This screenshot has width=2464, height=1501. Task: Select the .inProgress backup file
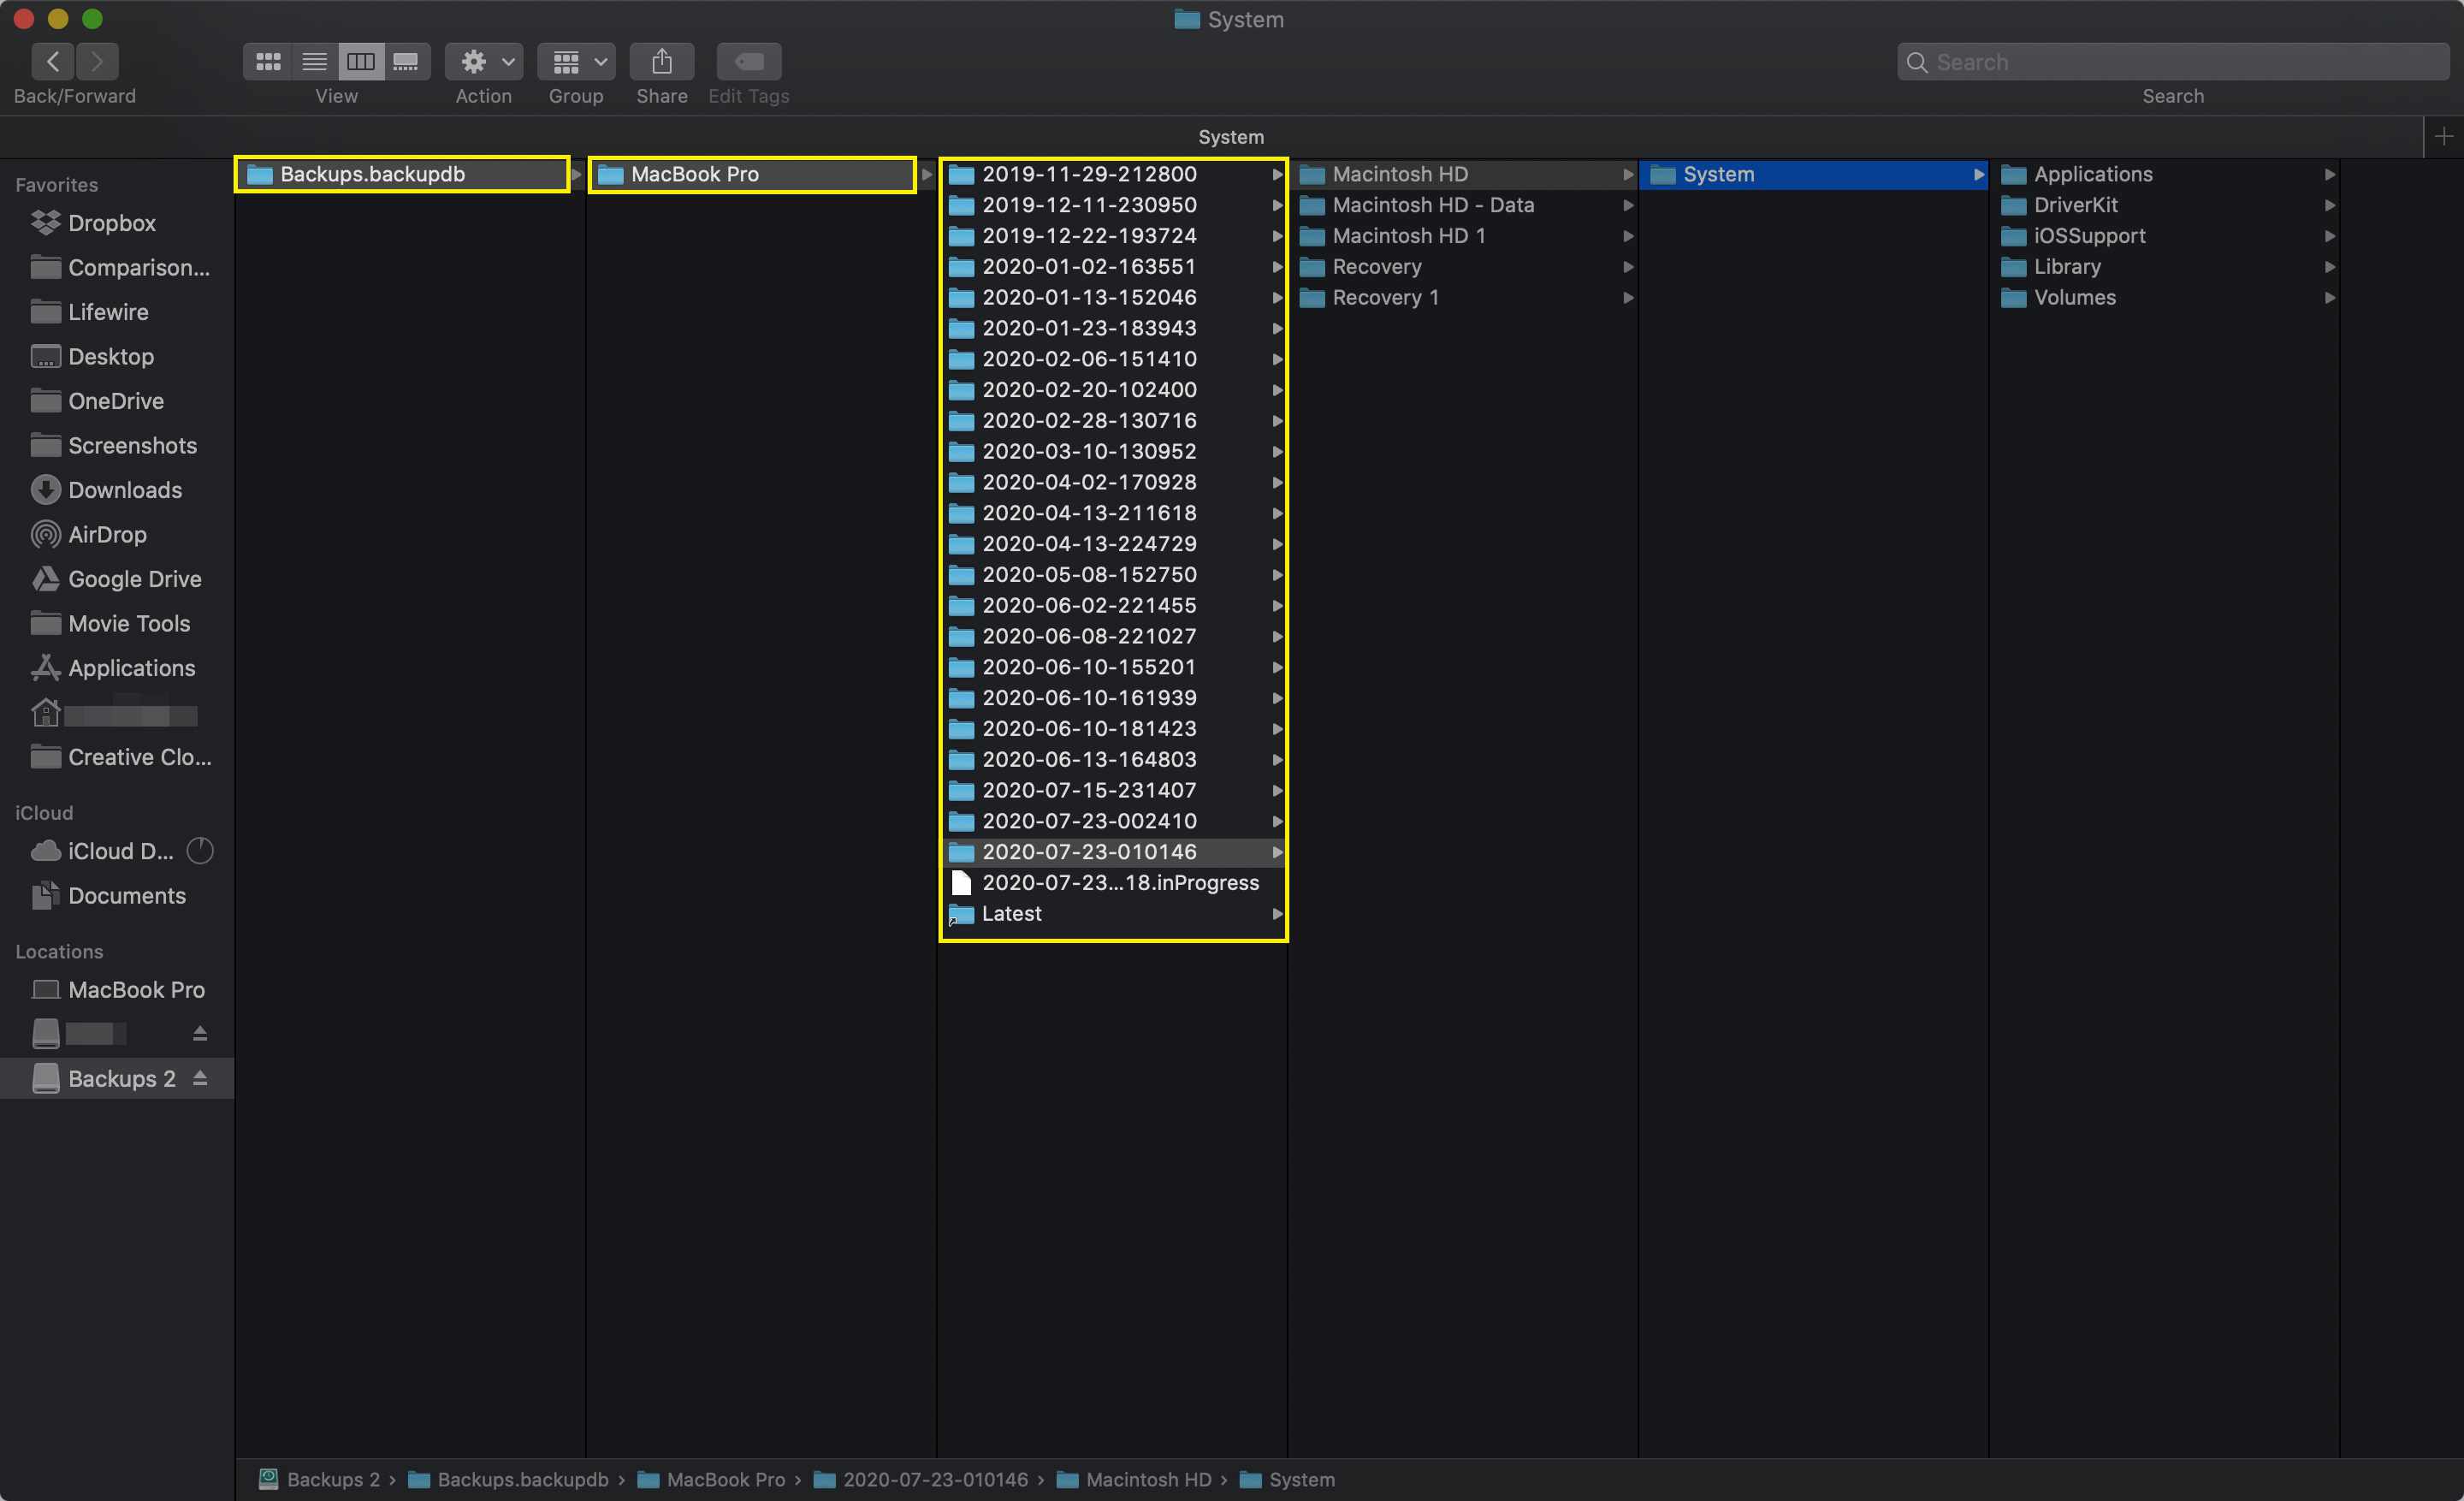point(1113,883)
